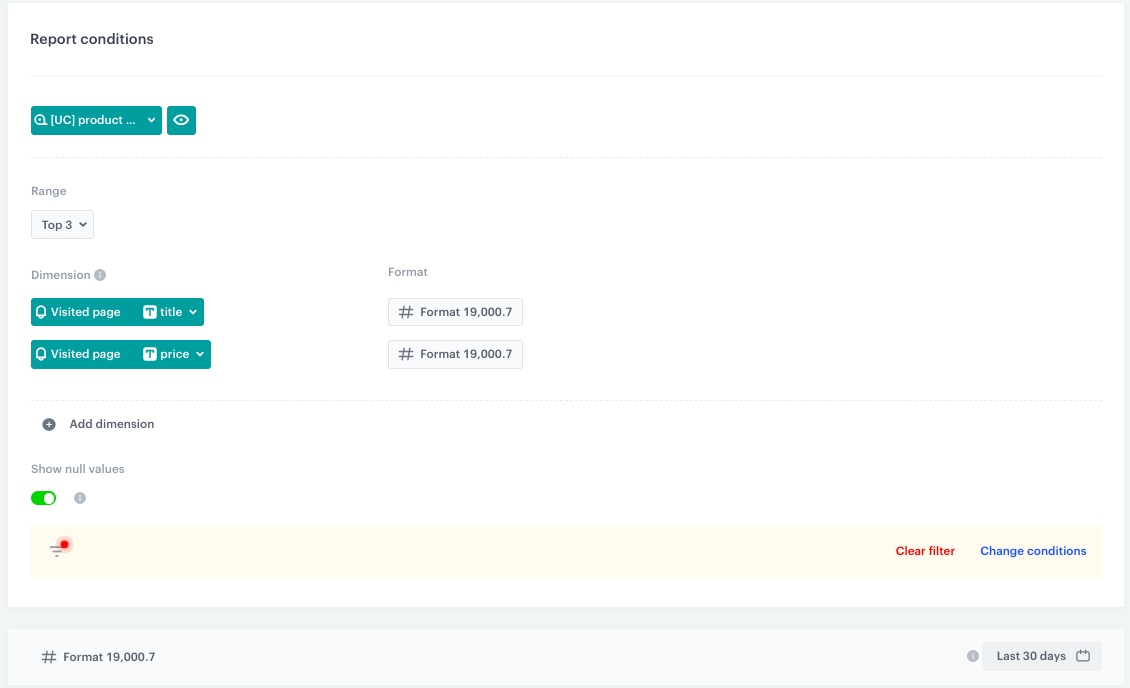The image size is (1130, 688).
Task: Click the info icon beside the null values toggle
Action: 80,498
